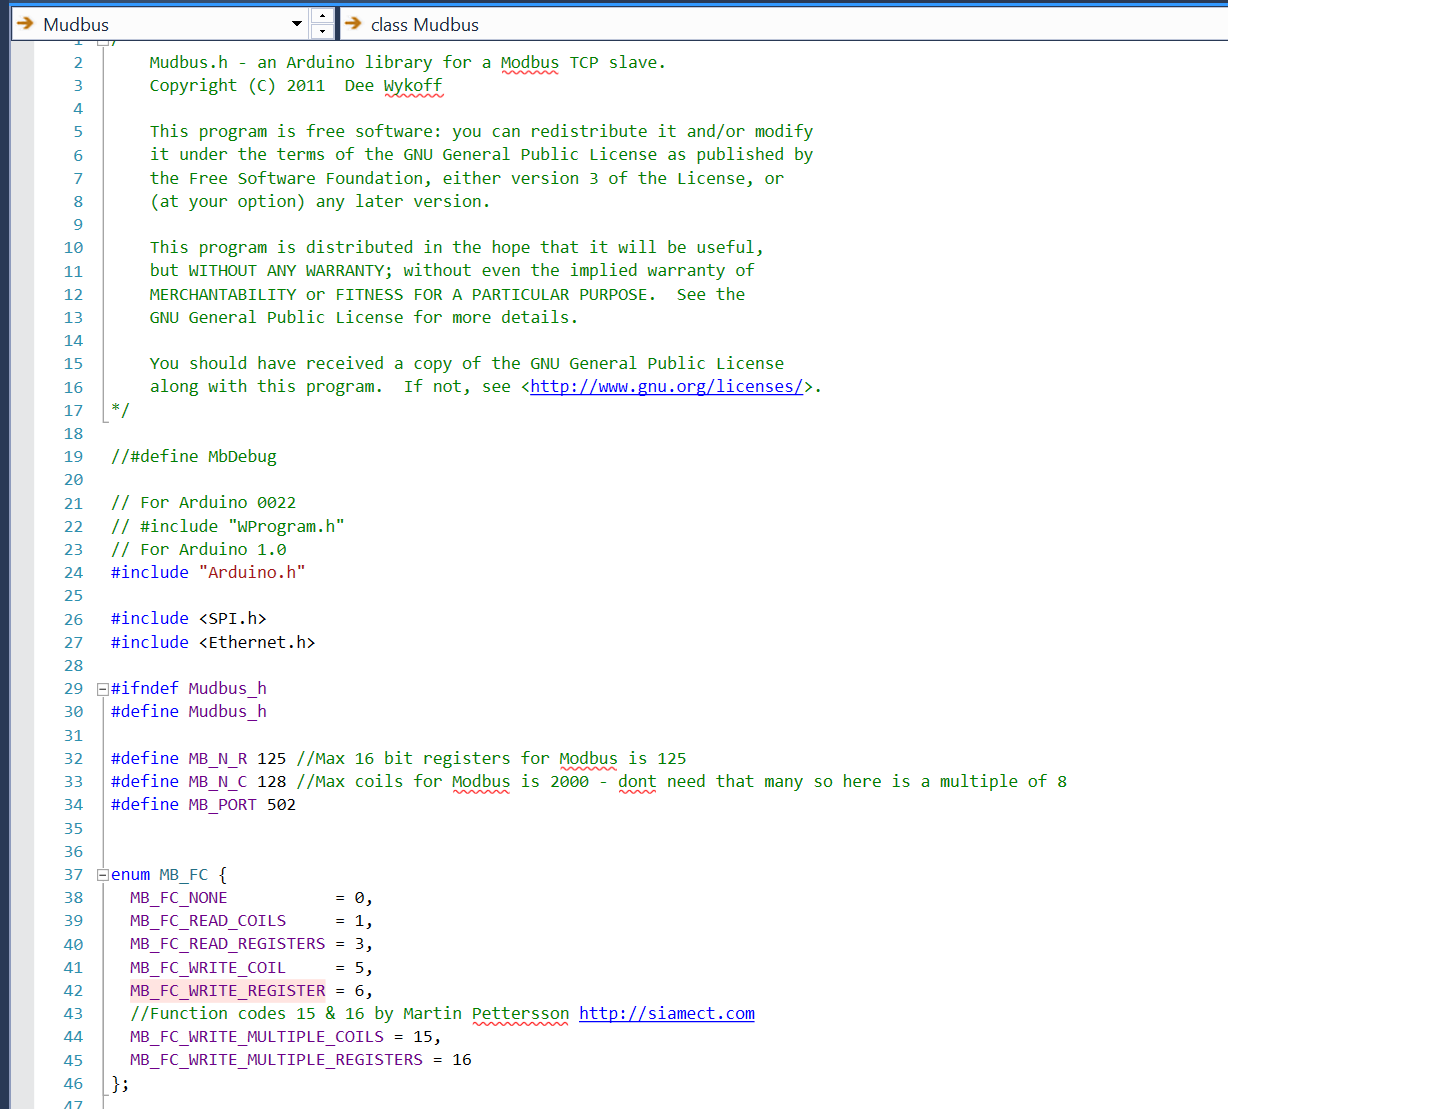Open the siamect.com hyperlink
The width and height of the screenshot is (1444, 1109).
(x=666, y=1013)
